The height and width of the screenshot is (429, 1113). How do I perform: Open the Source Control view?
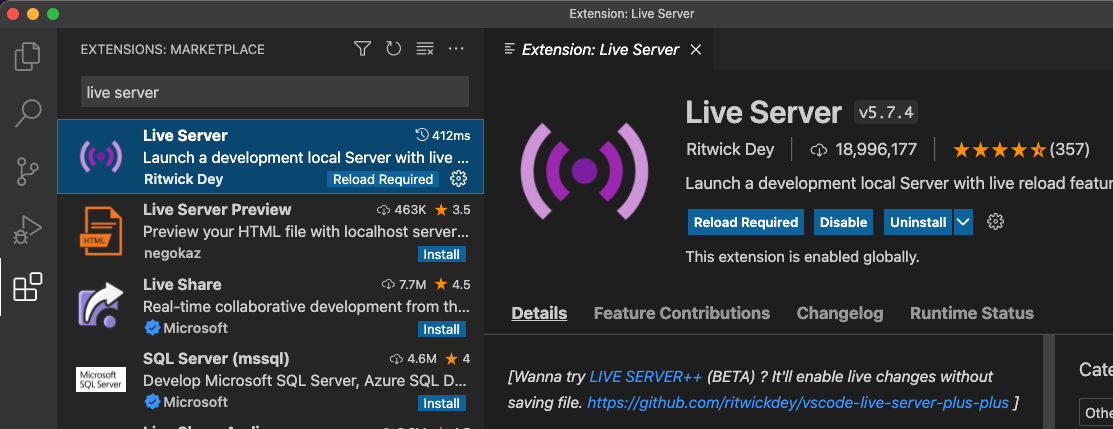click(28, 172)
